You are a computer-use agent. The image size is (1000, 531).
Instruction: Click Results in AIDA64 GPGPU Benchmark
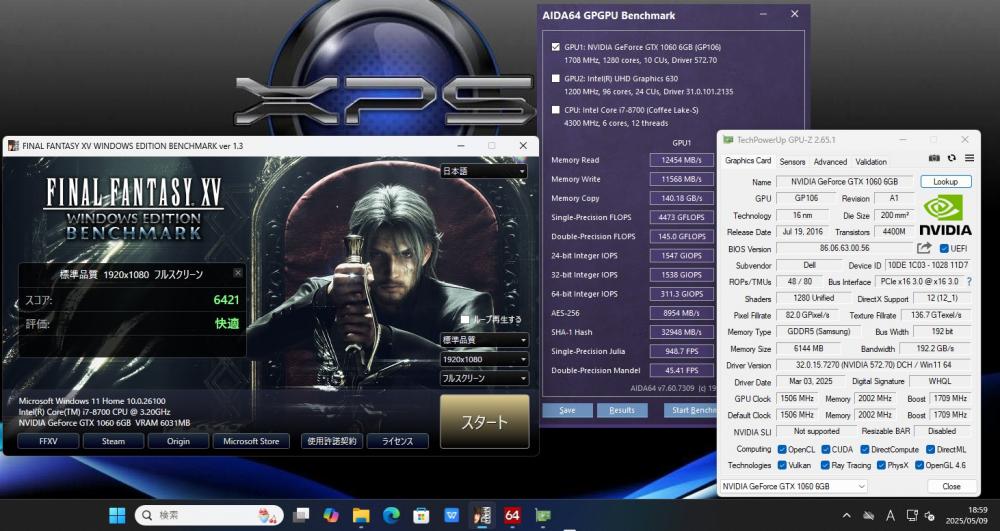click(x=622, y=410)
